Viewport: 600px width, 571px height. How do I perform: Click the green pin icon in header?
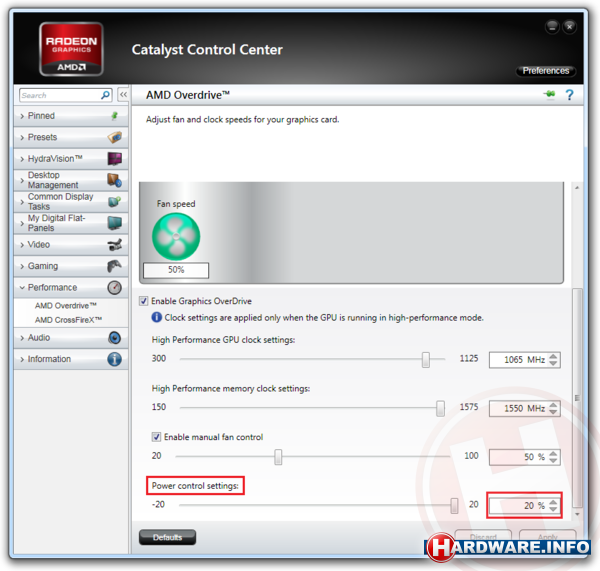[x=548, y=95]
